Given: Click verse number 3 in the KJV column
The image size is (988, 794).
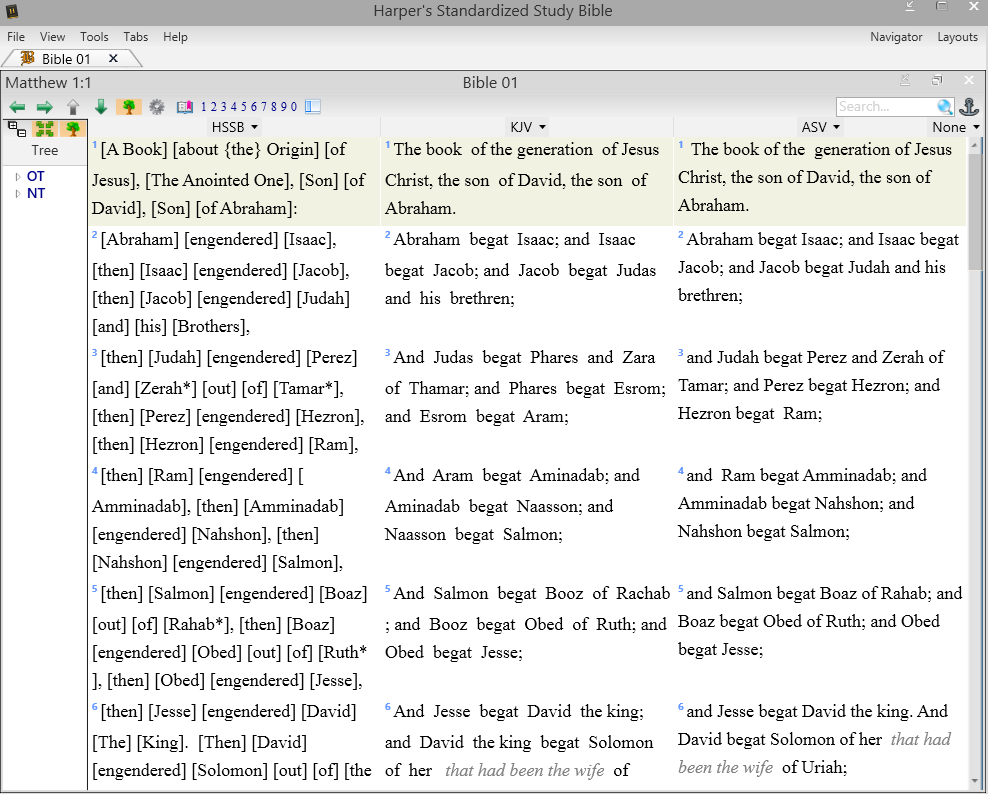Looking at the screenshot, I should [388, 353].
